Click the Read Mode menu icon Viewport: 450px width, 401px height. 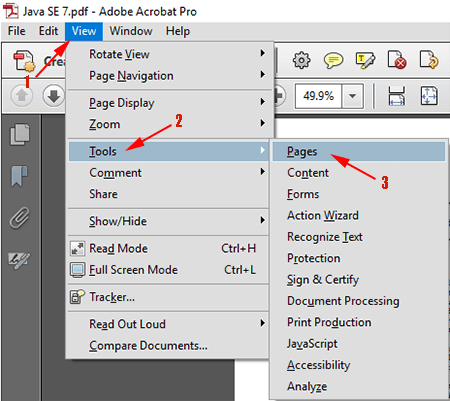click(x=77, y=249)
